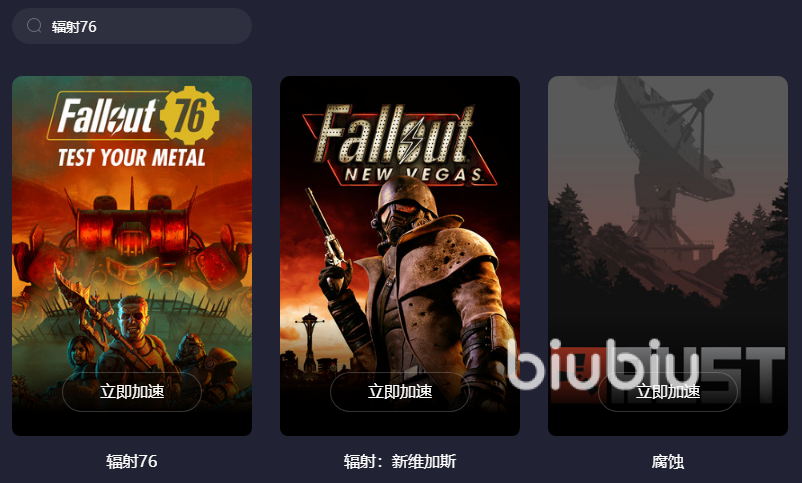The height and width of the screenshot is (483, 802).
Task: Click 立即加速 on the Fallout 76 card
Action: pos(132,392)
